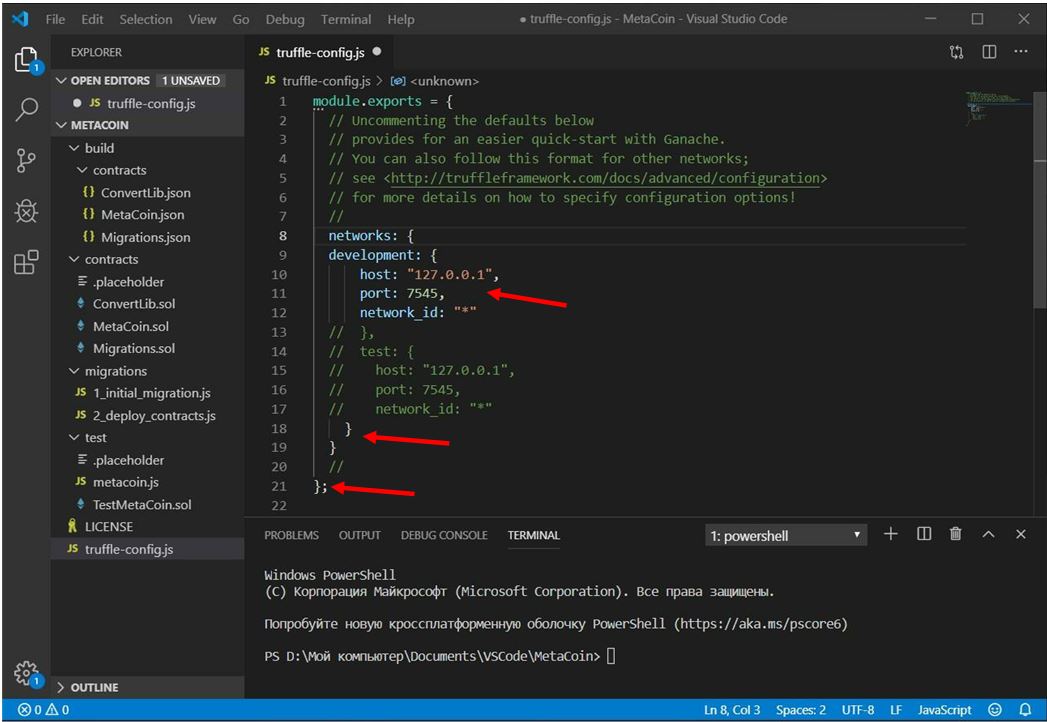
Task: Open the powershell terminal selector dropdown
Action: tap(786, 536)
